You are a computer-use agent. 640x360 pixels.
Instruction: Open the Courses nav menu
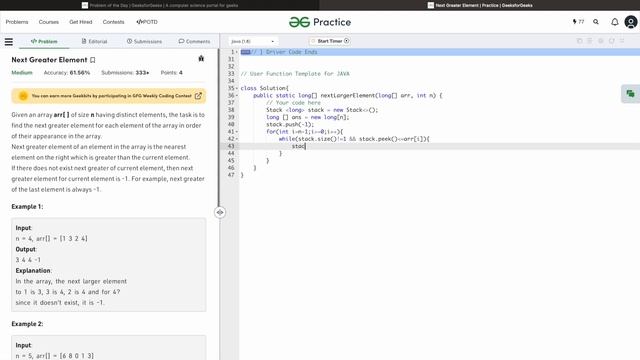pyautogui.click(x=49, y=22)
